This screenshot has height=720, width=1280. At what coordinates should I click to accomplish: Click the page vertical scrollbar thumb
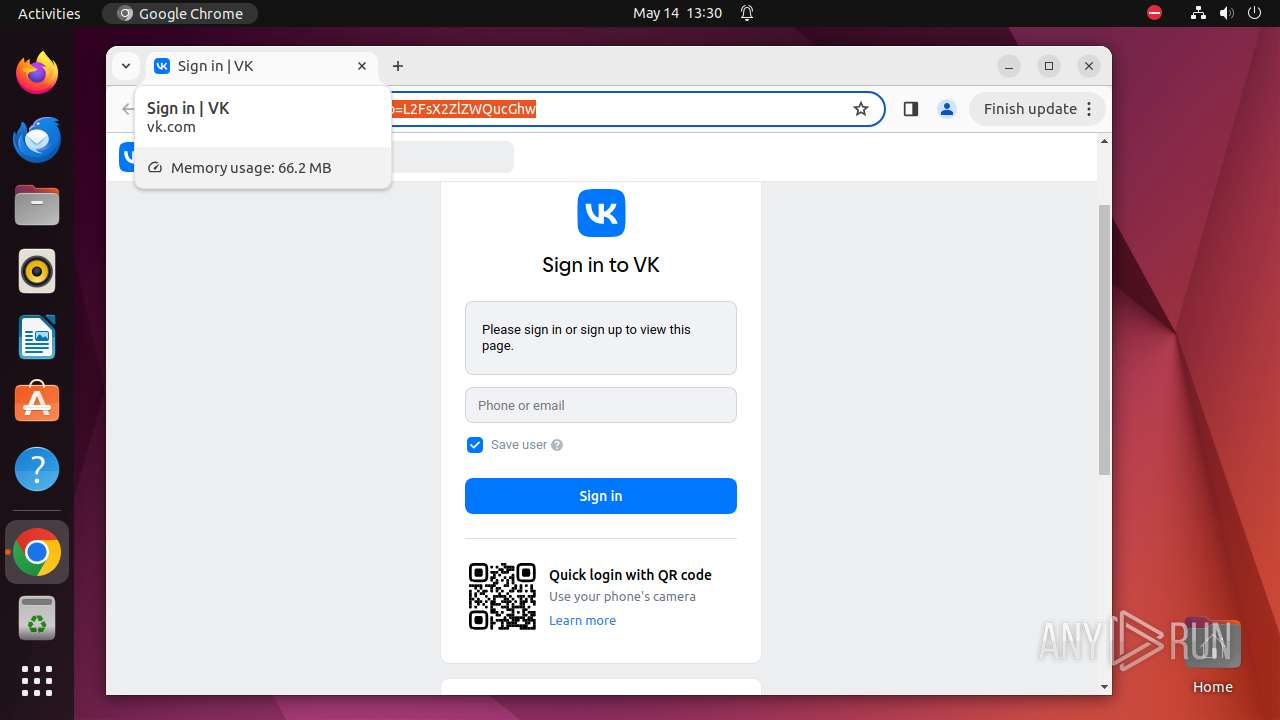[1104, 340]
